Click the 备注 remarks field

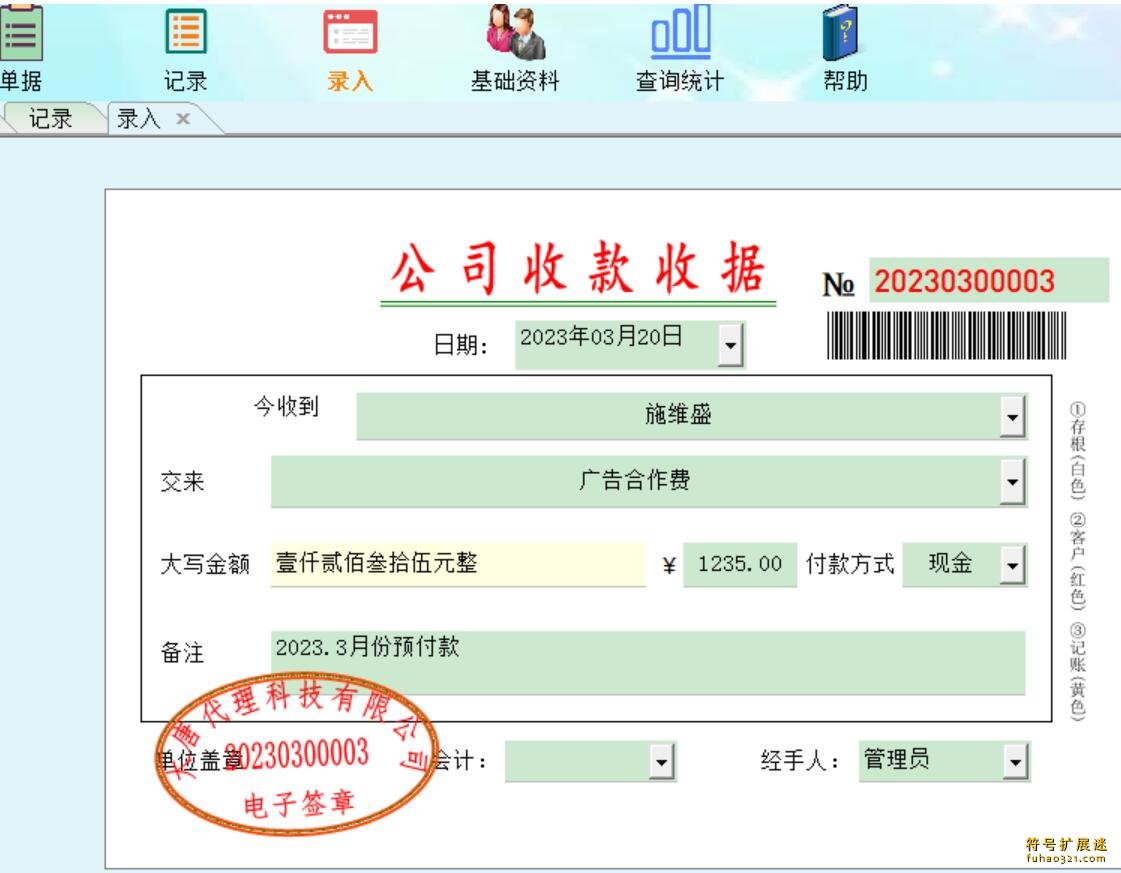pyautogui.click(x=648, y=662)
